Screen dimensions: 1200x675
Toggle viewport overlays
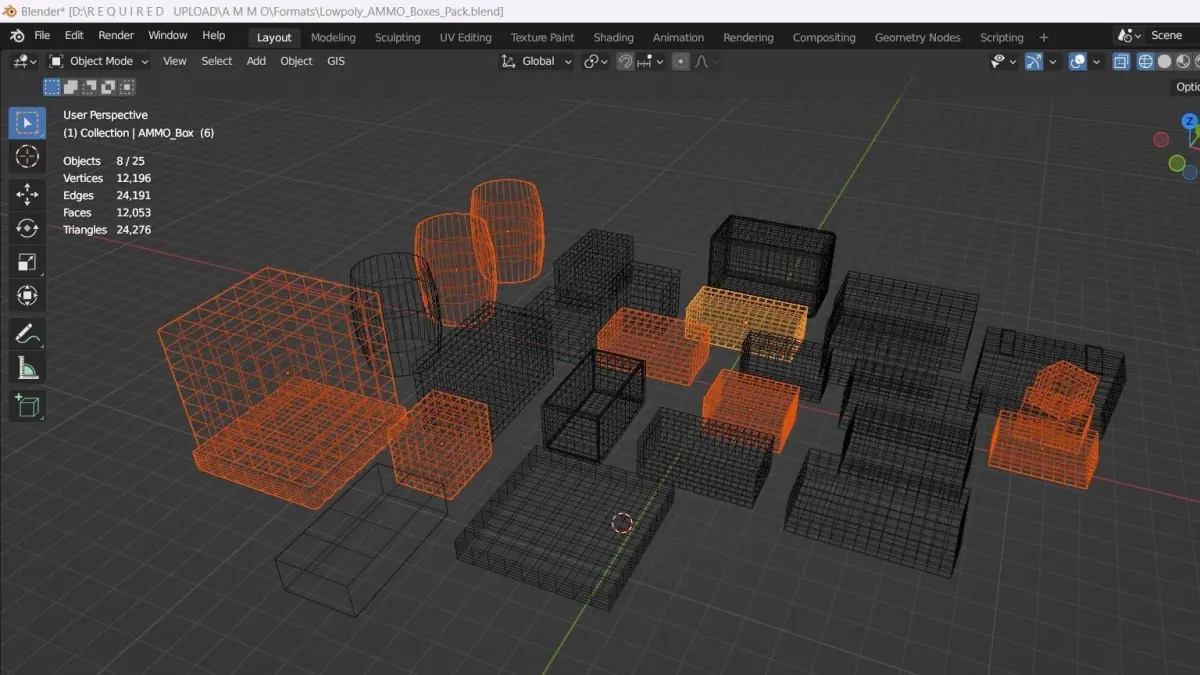click(1078, 61)
